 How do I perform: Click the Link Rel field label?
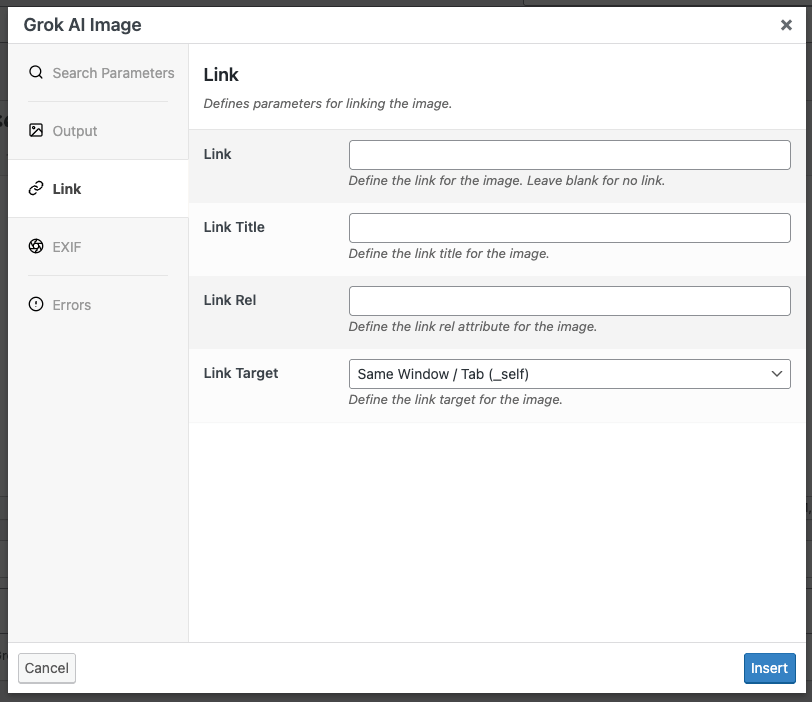pyautogui.click(x=230, y=300)
